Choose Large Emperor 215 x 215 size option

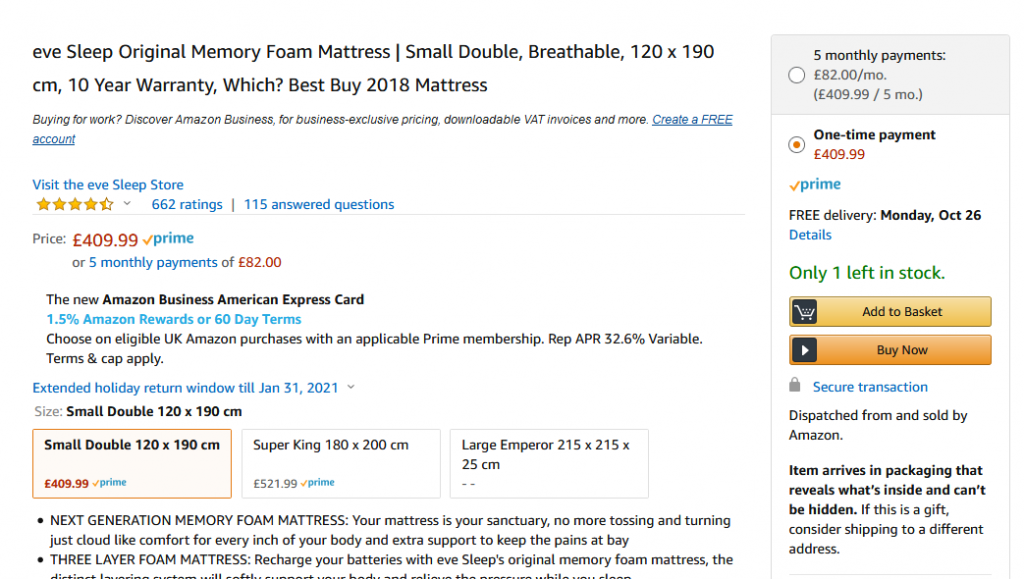pyautogui.click(x=549, y=463)
